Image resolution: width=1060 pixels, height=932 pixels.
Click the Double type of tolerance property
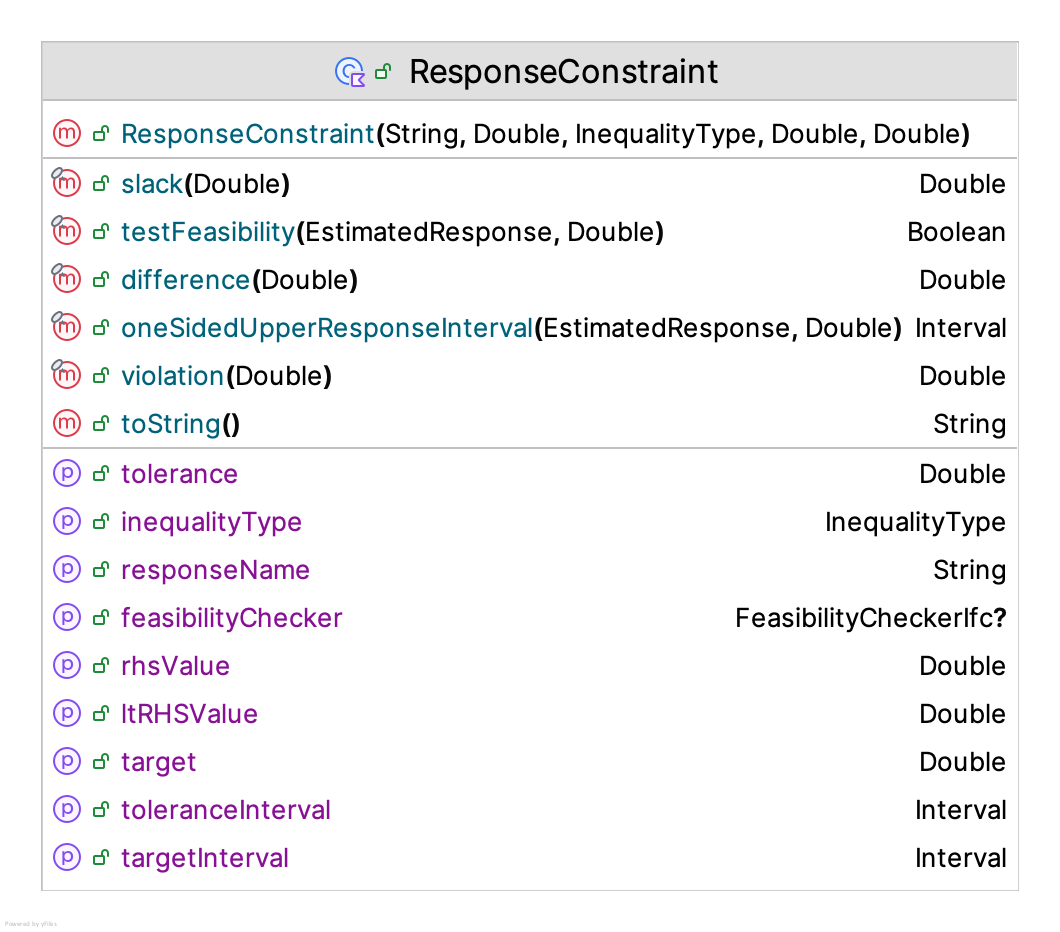[x=963, y=474]
